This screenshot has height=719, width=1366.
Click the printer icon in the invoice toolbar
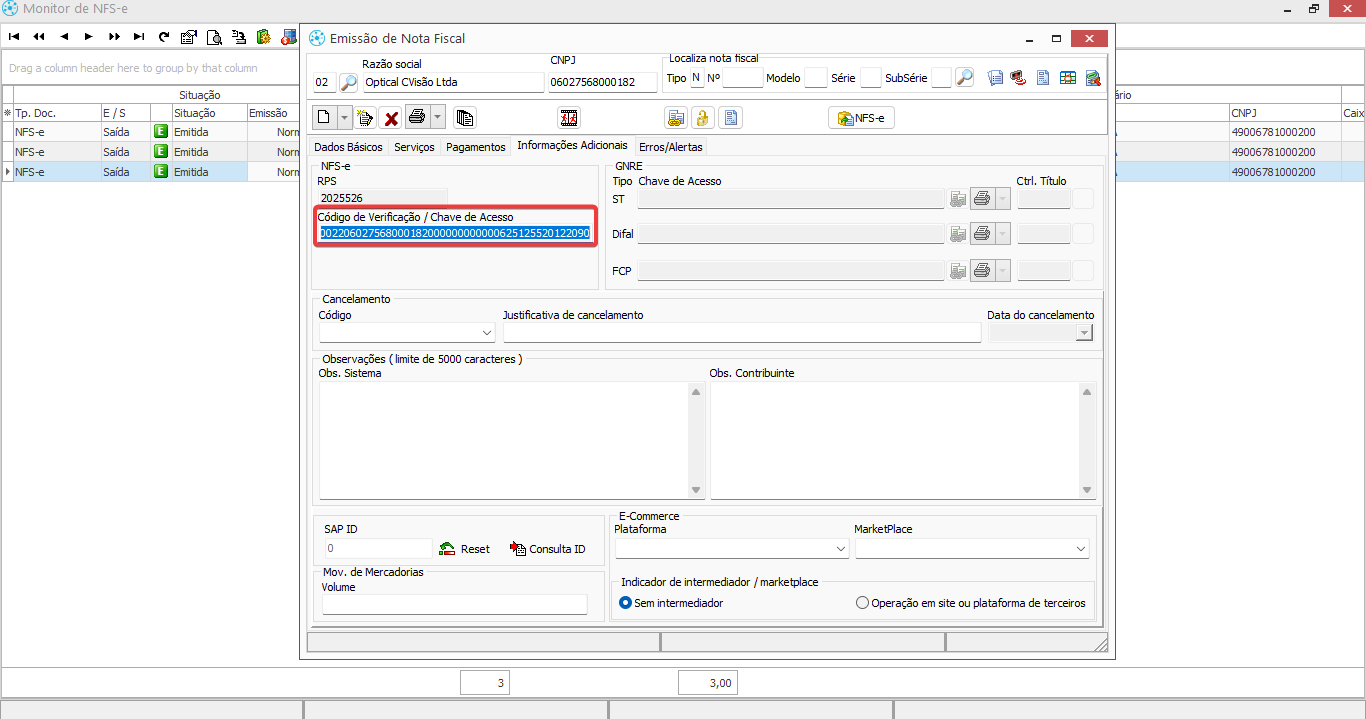tap(417, 118)
